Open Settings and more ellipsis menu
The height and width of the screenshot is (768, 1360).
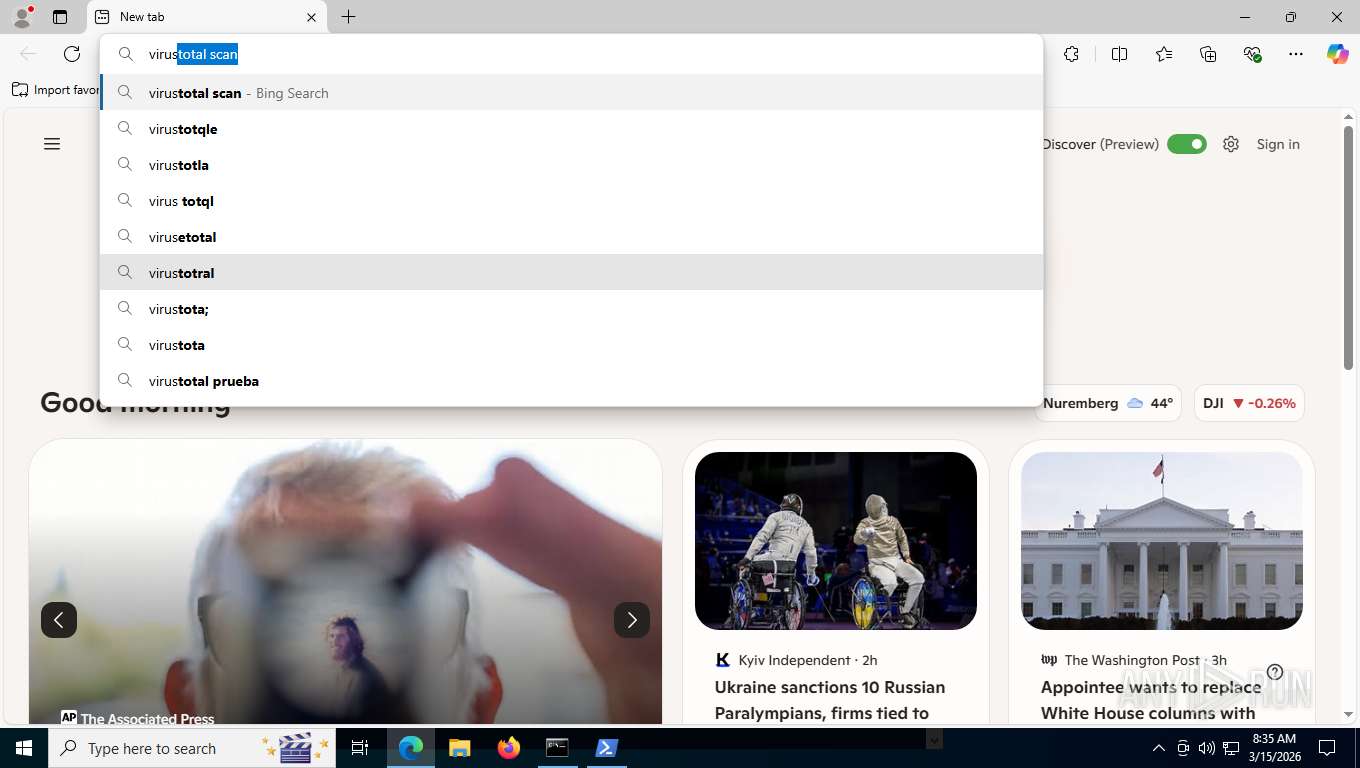pyautogui.click(x=1296, y=54)
